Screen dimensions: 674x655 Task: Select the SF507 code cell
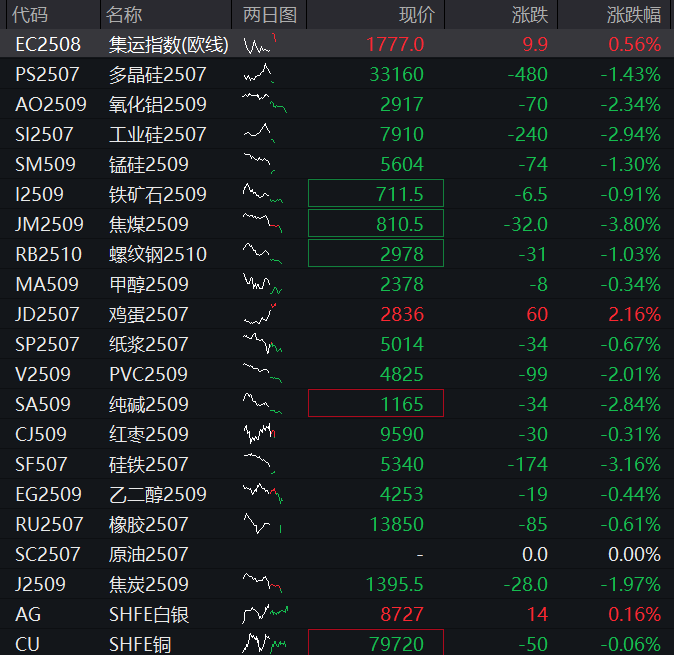(x=41, y=464)
